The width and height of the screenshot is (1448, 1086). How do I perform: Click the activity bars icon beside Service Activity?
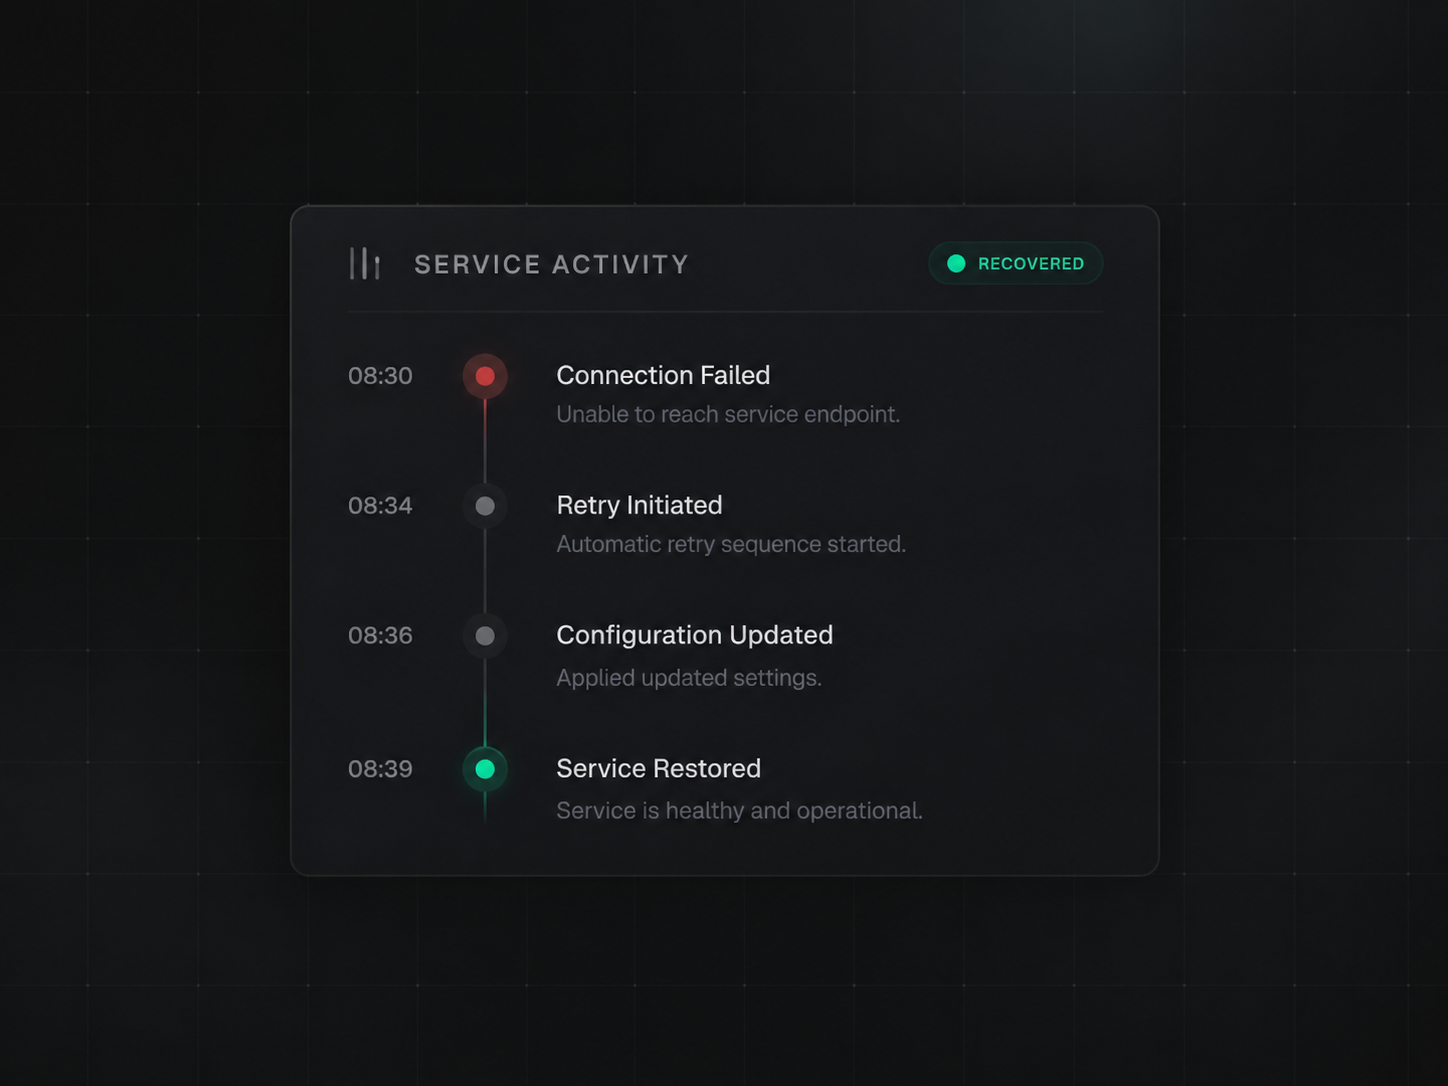(365, 263)
